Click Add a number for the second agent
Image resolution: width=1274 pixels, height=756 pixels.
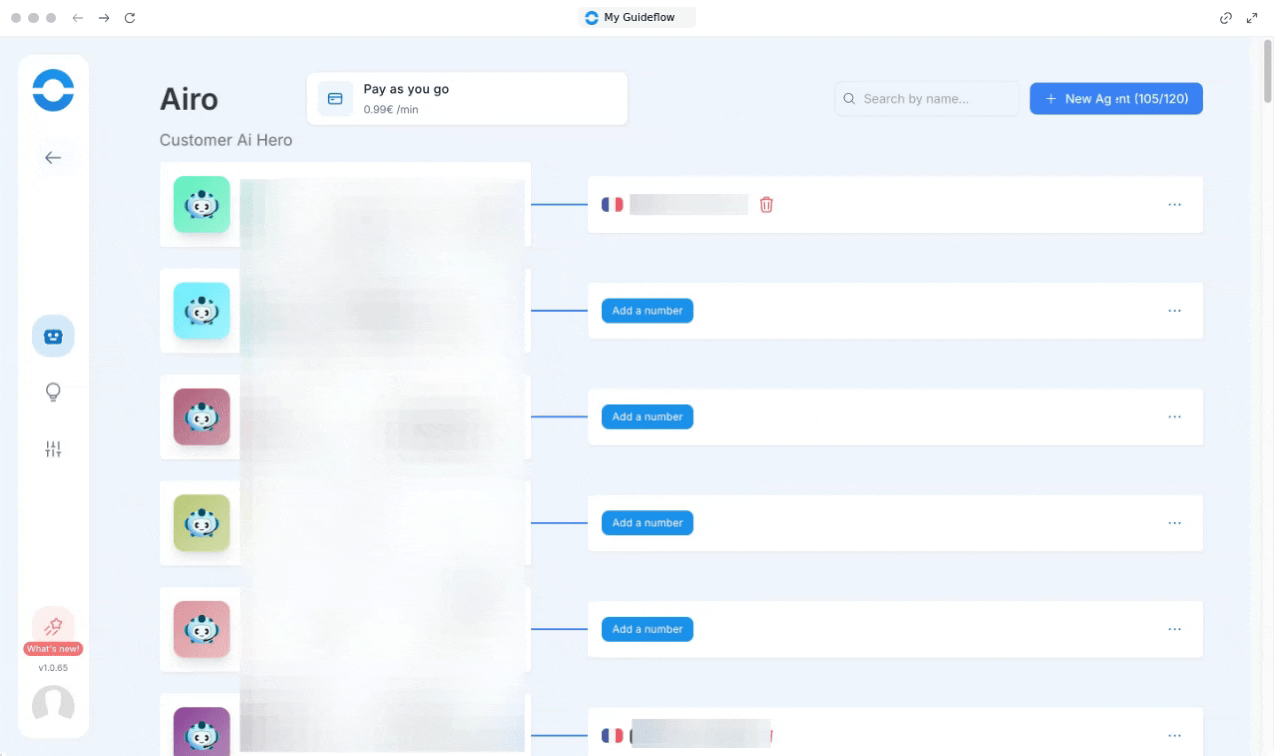[x=647, y=311]
